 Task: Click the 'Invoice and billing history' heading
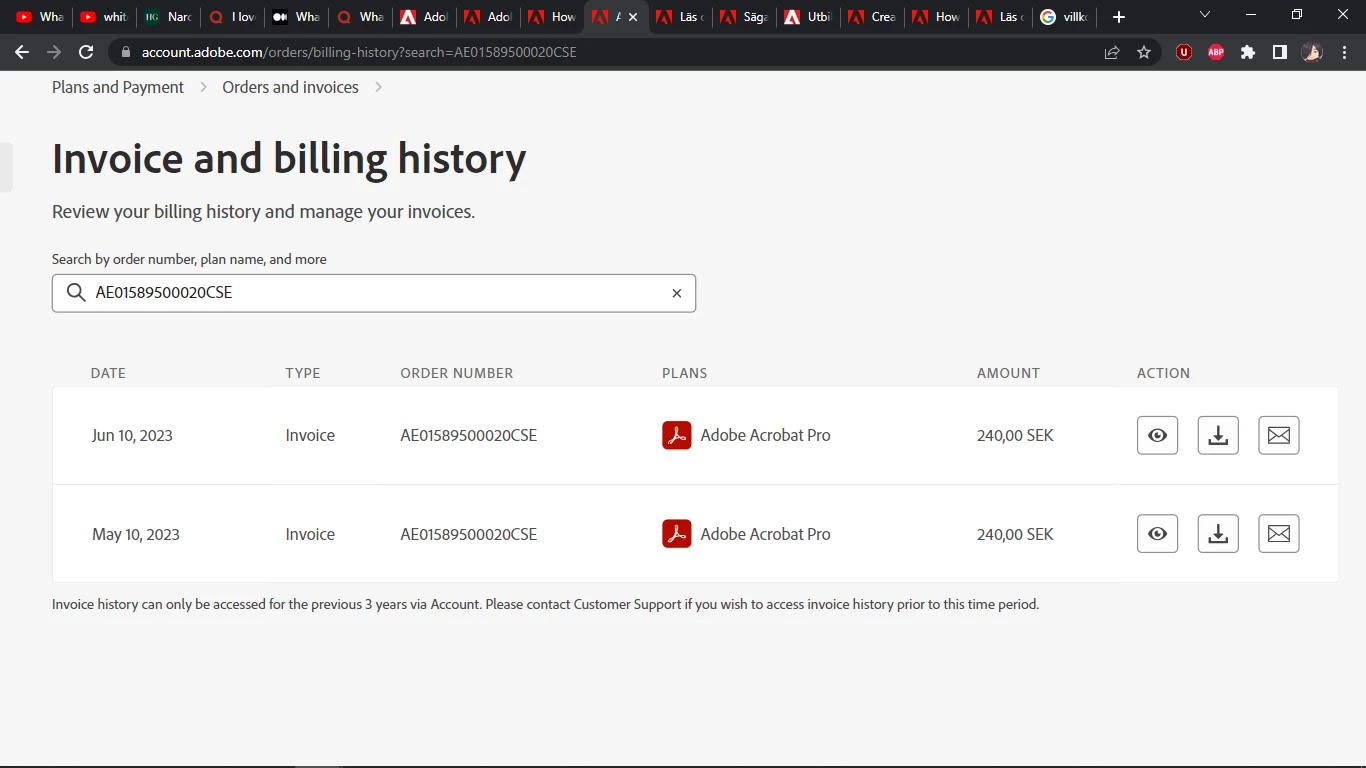coord(289,159)
